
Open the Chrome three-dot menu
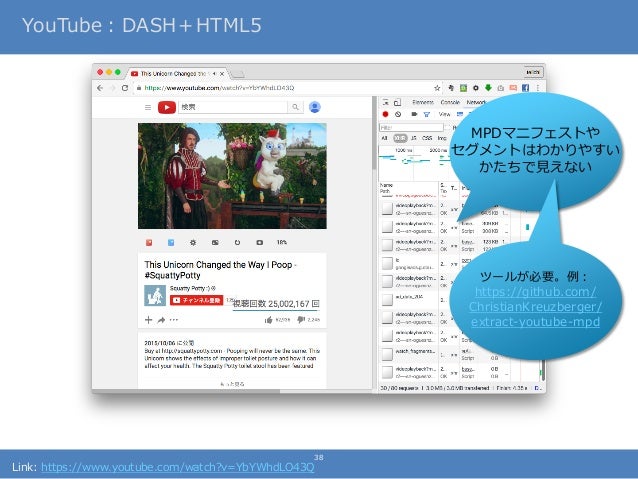[x=537, y=87]
